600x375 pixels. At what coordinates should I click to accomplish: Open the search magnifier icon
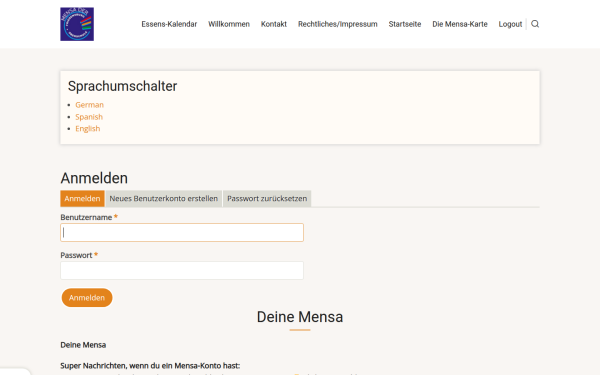535,24
